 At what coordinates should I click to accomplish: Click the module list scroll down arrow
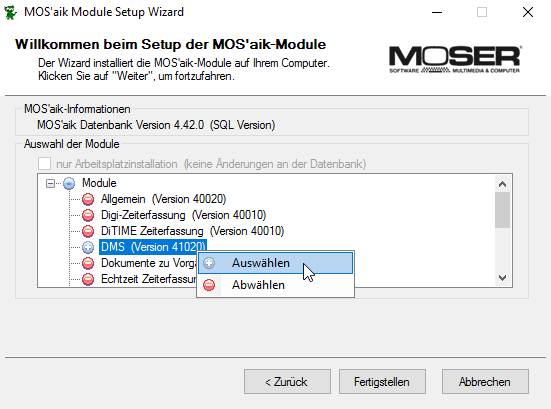pyautogui.click(x=503, y=278)
